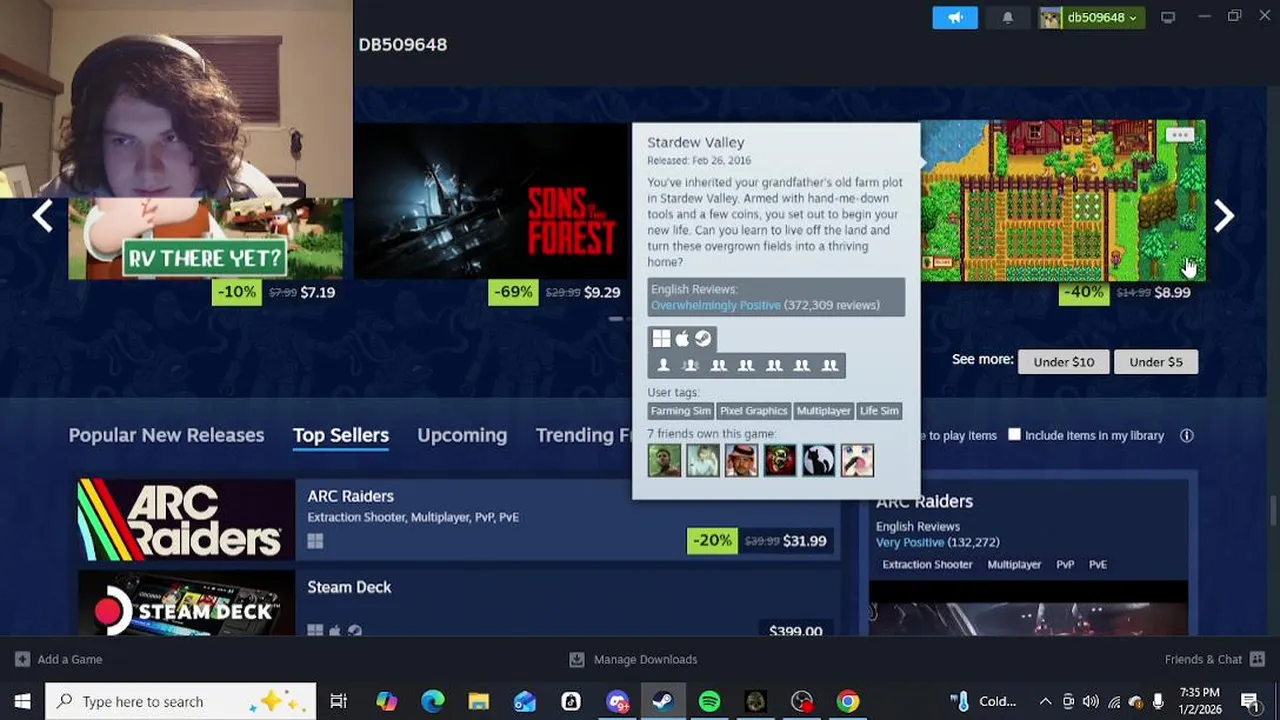
Task: Click Windows platform icon under ARC Raiders row
Action: (315, 541)
